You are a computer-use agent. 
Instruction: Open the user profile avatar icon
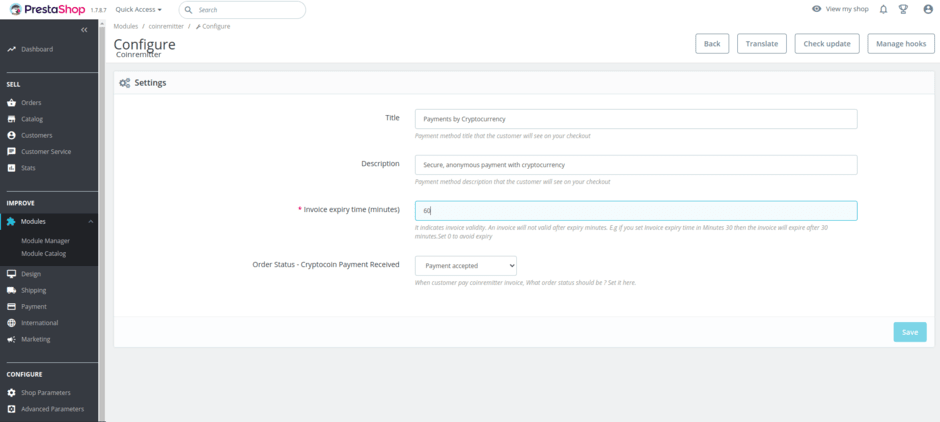pos(928,10)
